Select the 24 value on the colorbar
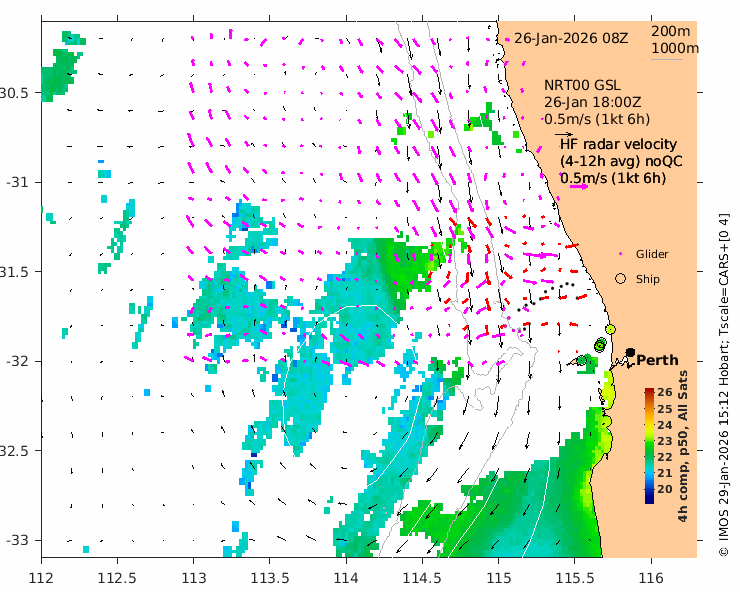 [664, 425]
